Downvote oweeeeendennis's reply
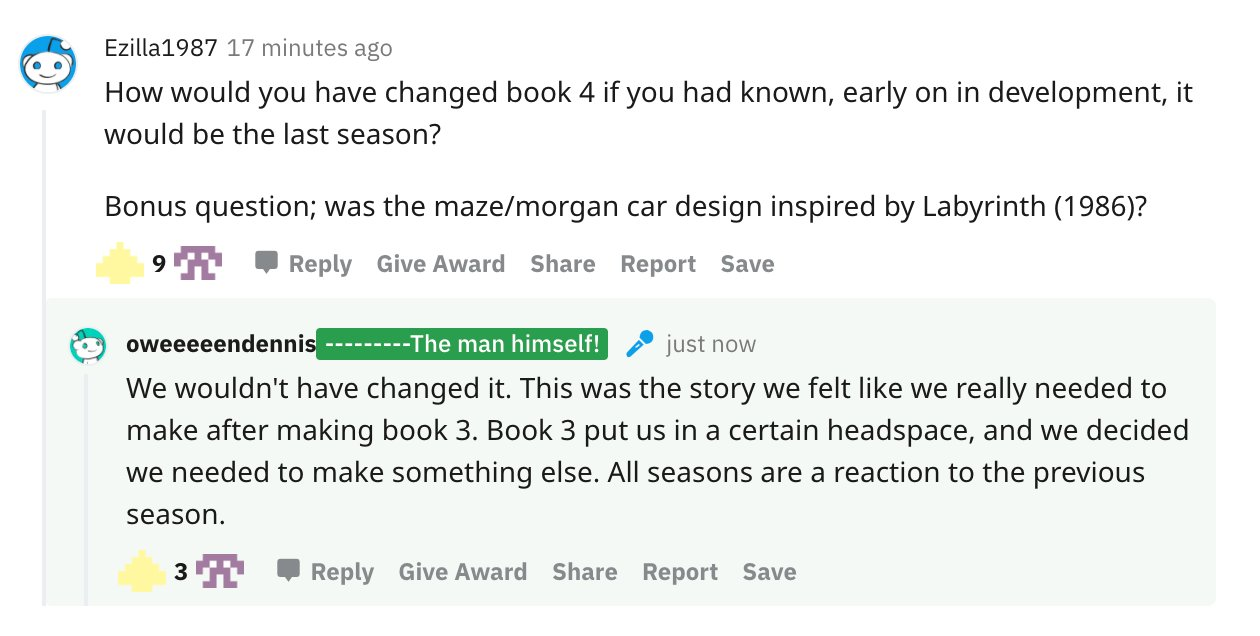Screen dimensions: 1260x636 coord(220,571)
